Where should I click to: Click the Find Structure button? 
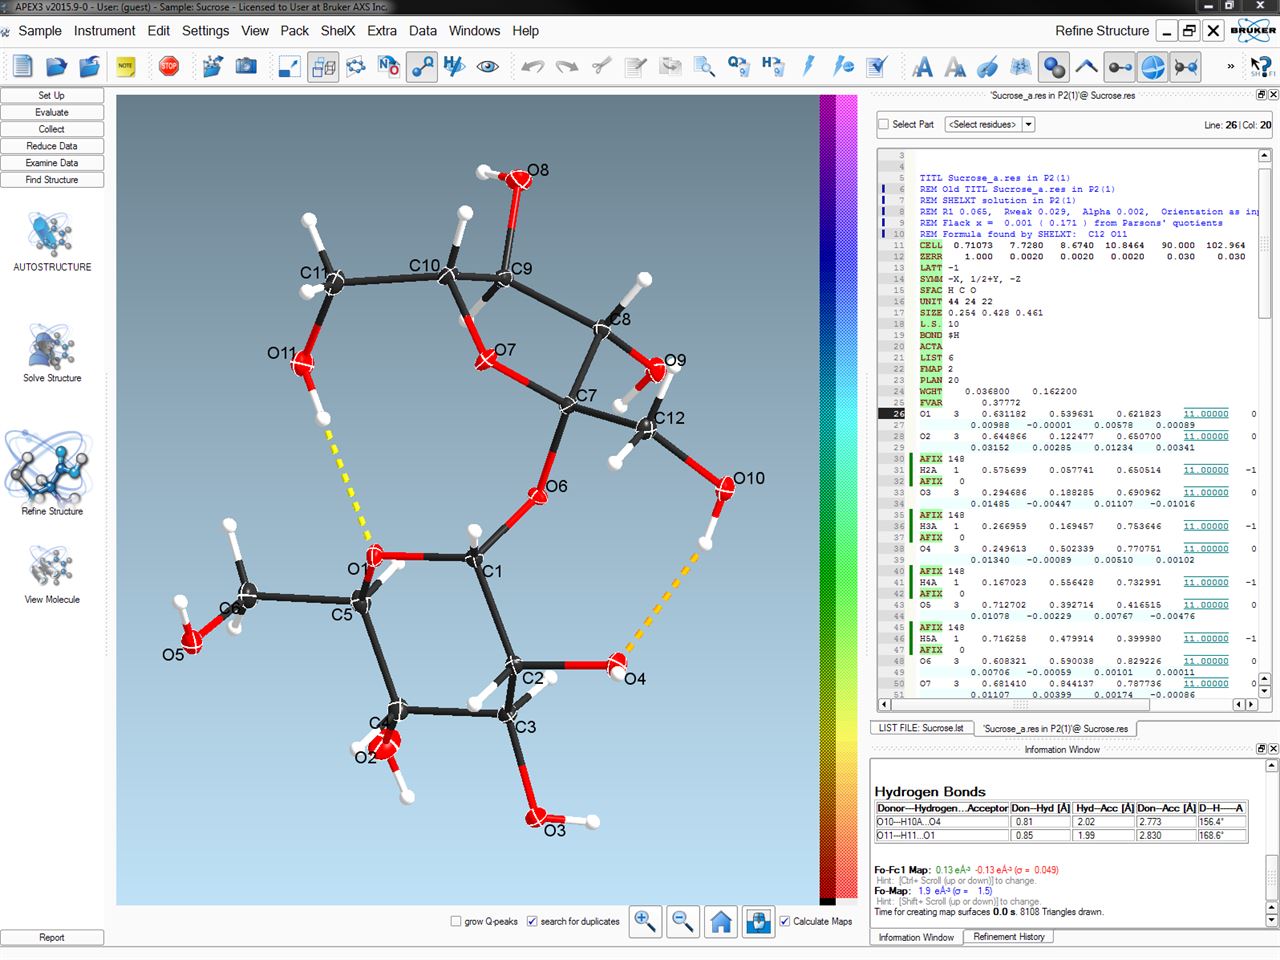click(52, 180)
